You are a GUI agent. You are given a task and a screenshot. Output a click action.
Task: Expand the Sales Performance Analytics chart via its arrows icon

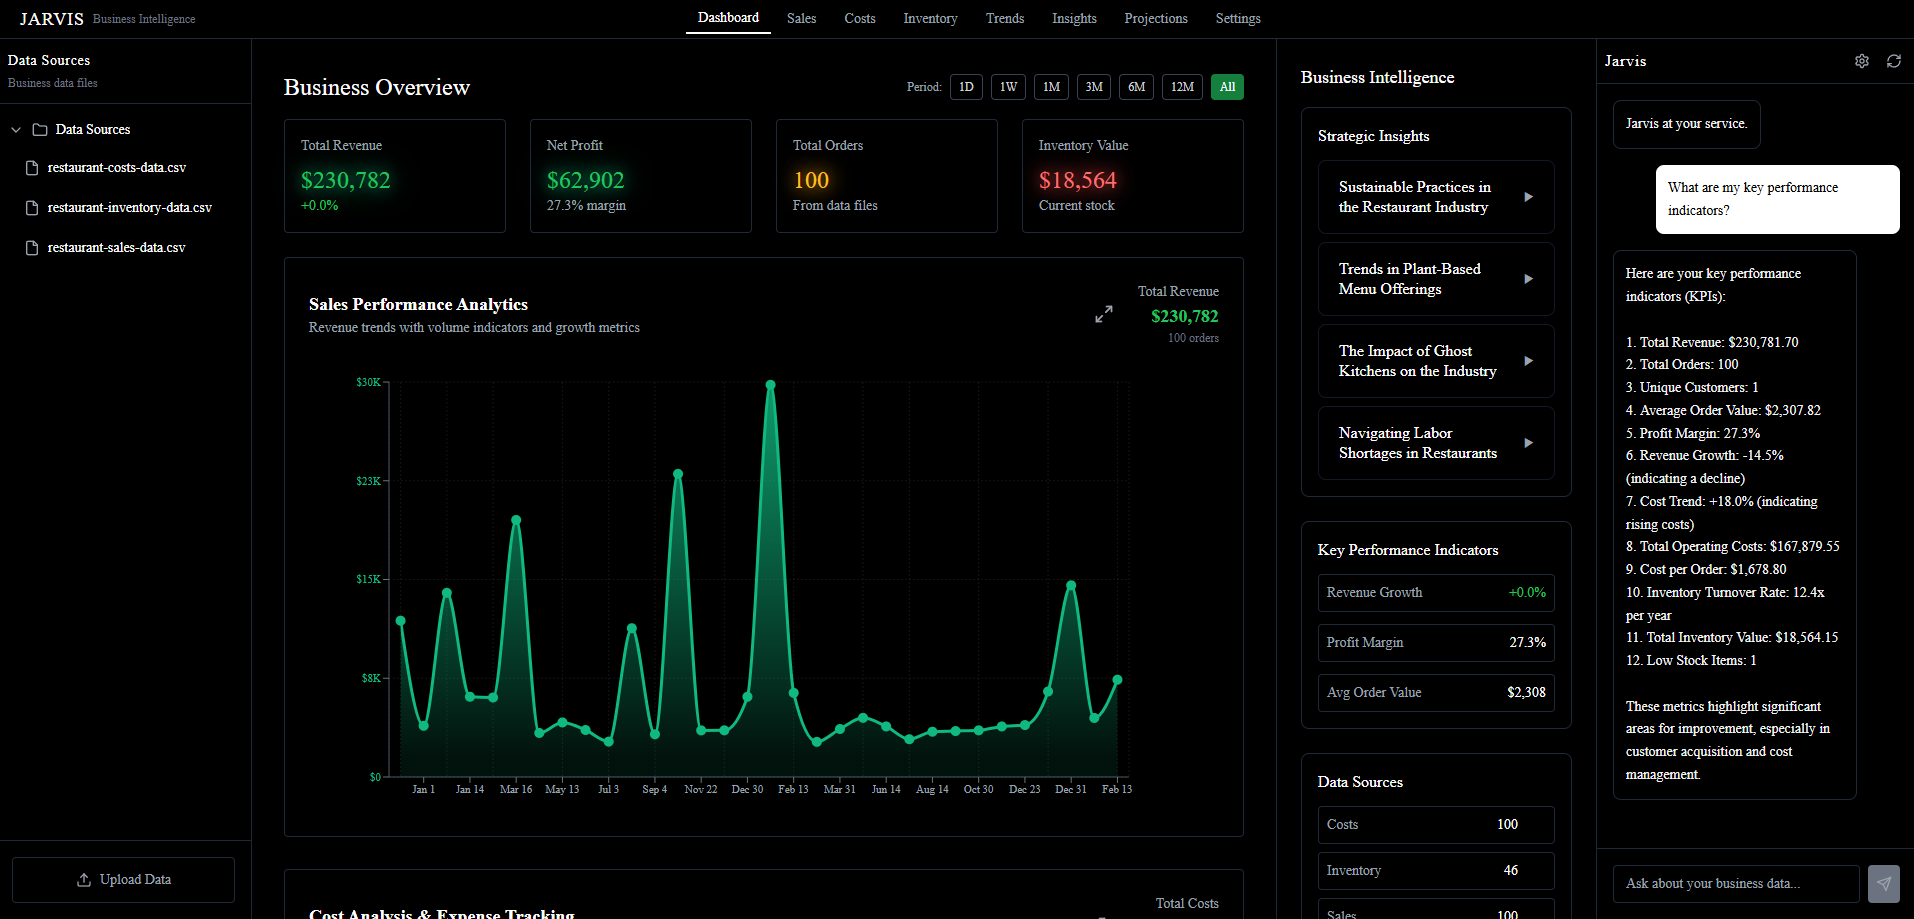tap(1104, 313)
